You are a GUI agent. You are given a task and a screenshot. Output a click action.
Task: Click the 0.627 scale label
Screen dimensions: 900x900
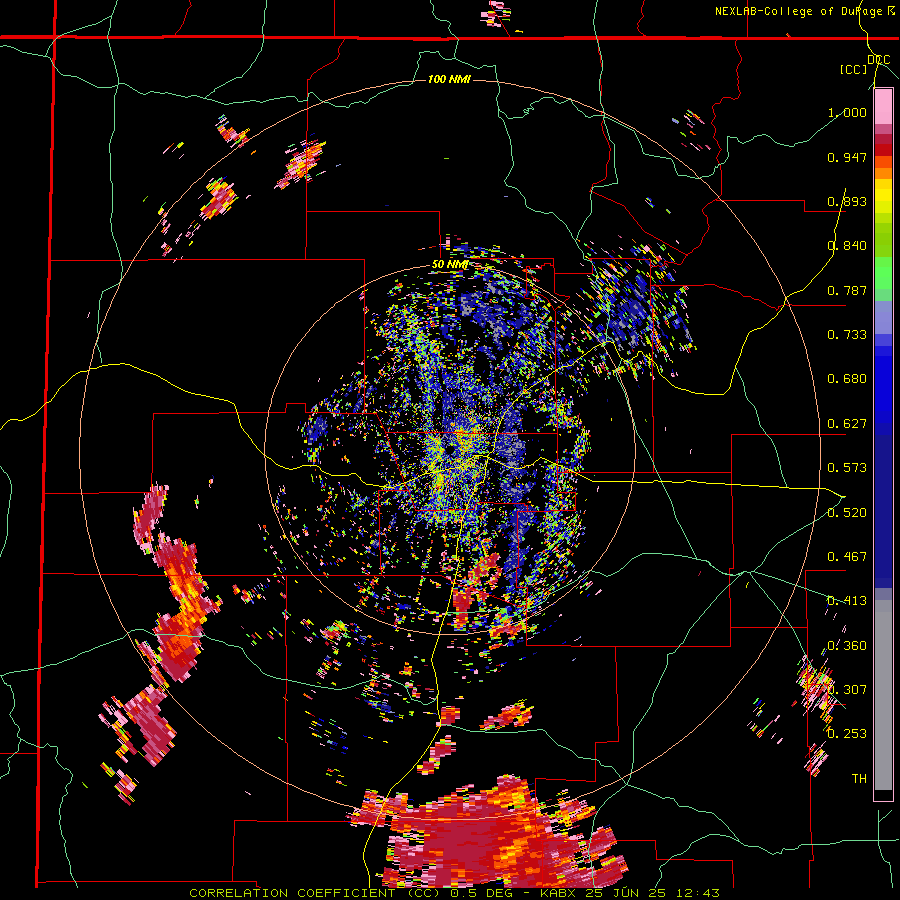coord(847,424)
